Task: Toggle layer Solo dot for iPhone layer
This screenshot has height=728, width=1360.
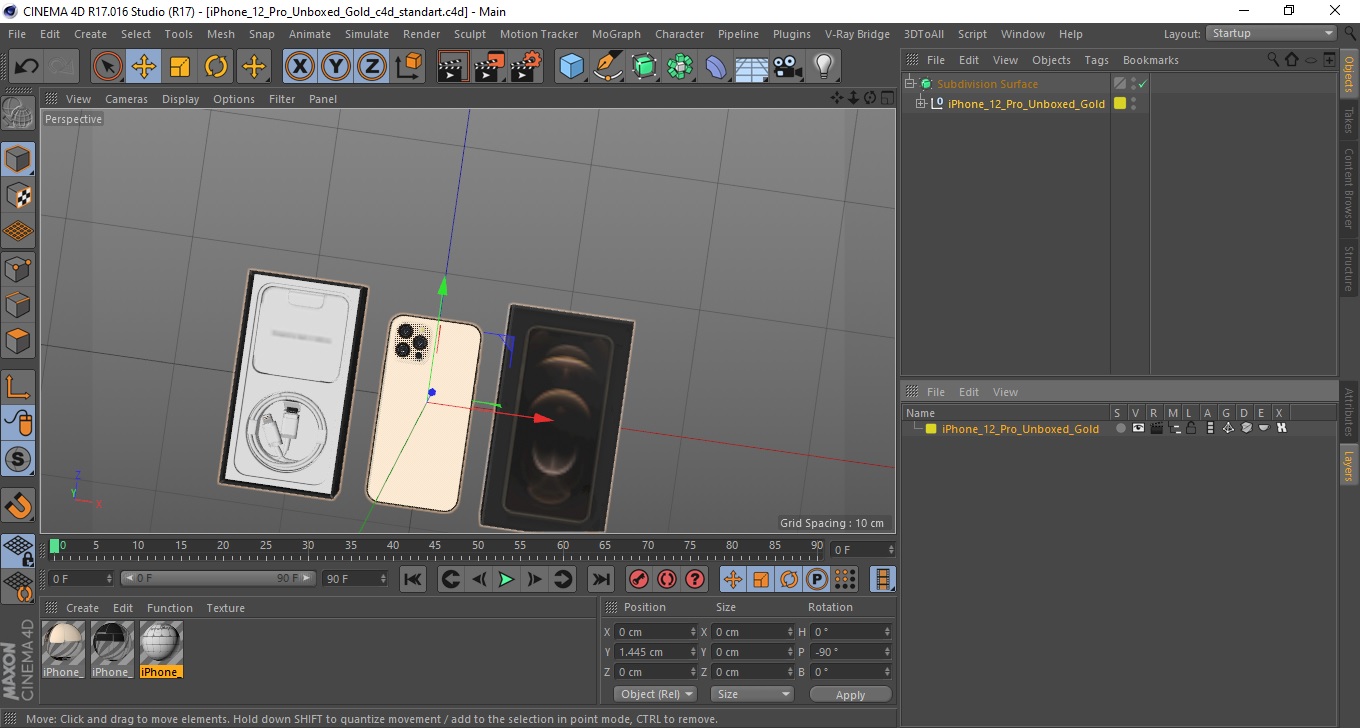Action: (x=1120, y=429)
